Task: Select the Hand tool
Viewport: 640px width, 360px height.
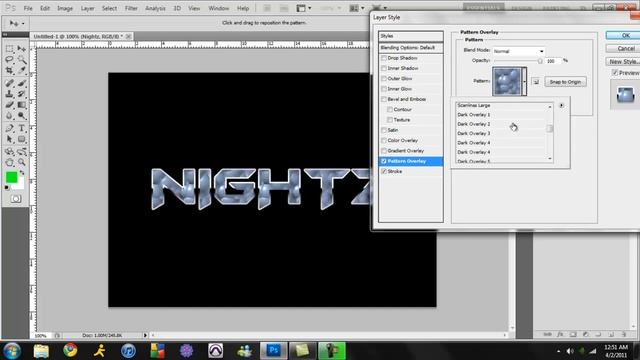Action: (x=9, y=162)
